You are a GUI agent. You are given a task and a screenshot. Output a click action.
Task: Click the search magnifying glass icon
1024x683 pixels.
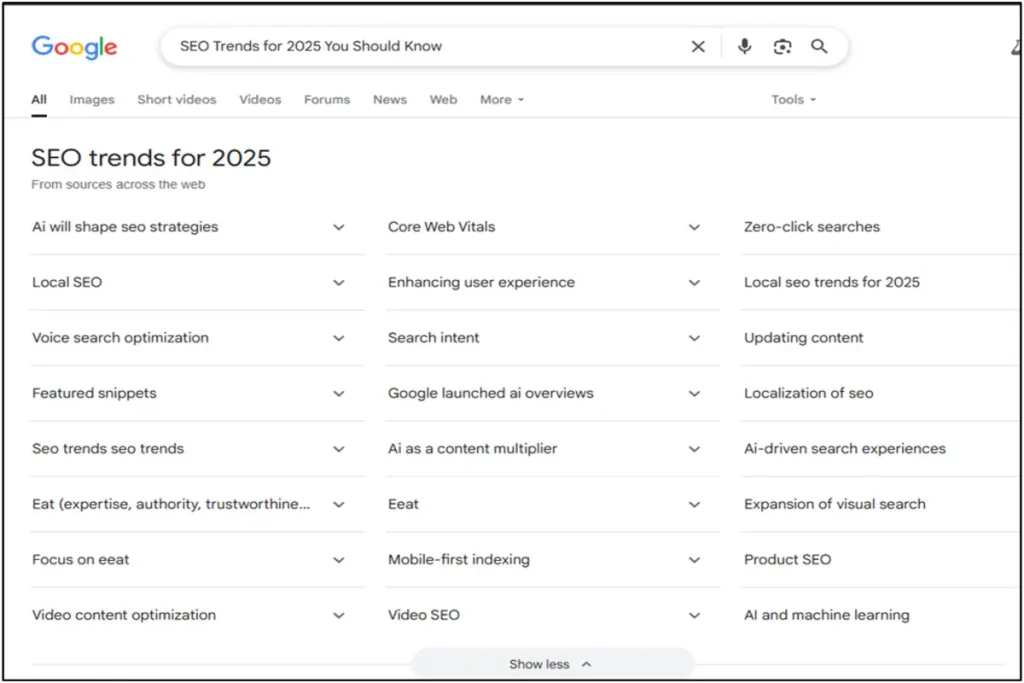(x=819, y=46)
